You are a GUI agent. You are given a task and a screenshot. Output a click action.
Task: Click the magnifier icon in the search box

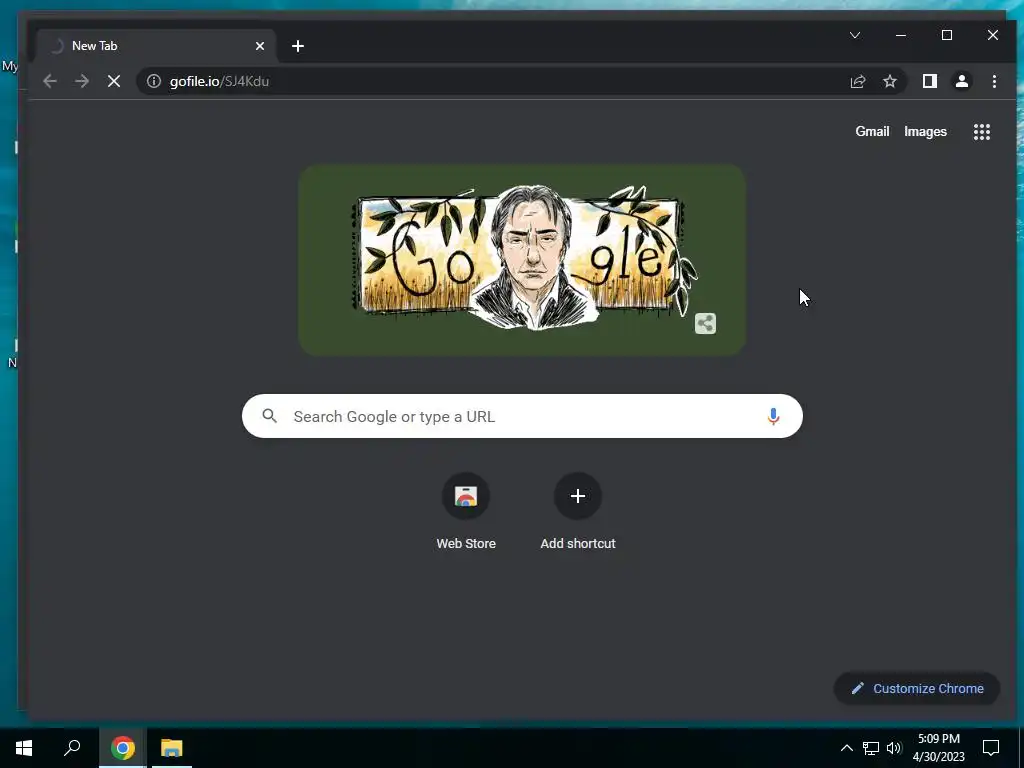[270, 416]
